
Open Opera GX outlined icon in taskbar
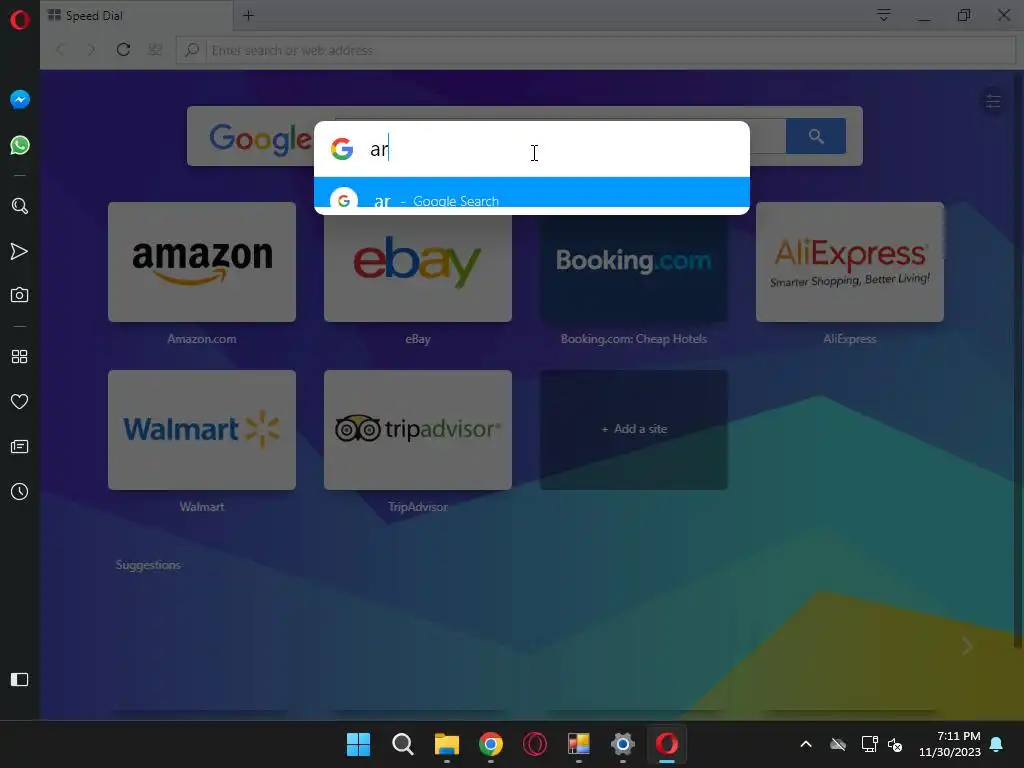[x=535, y=744]
